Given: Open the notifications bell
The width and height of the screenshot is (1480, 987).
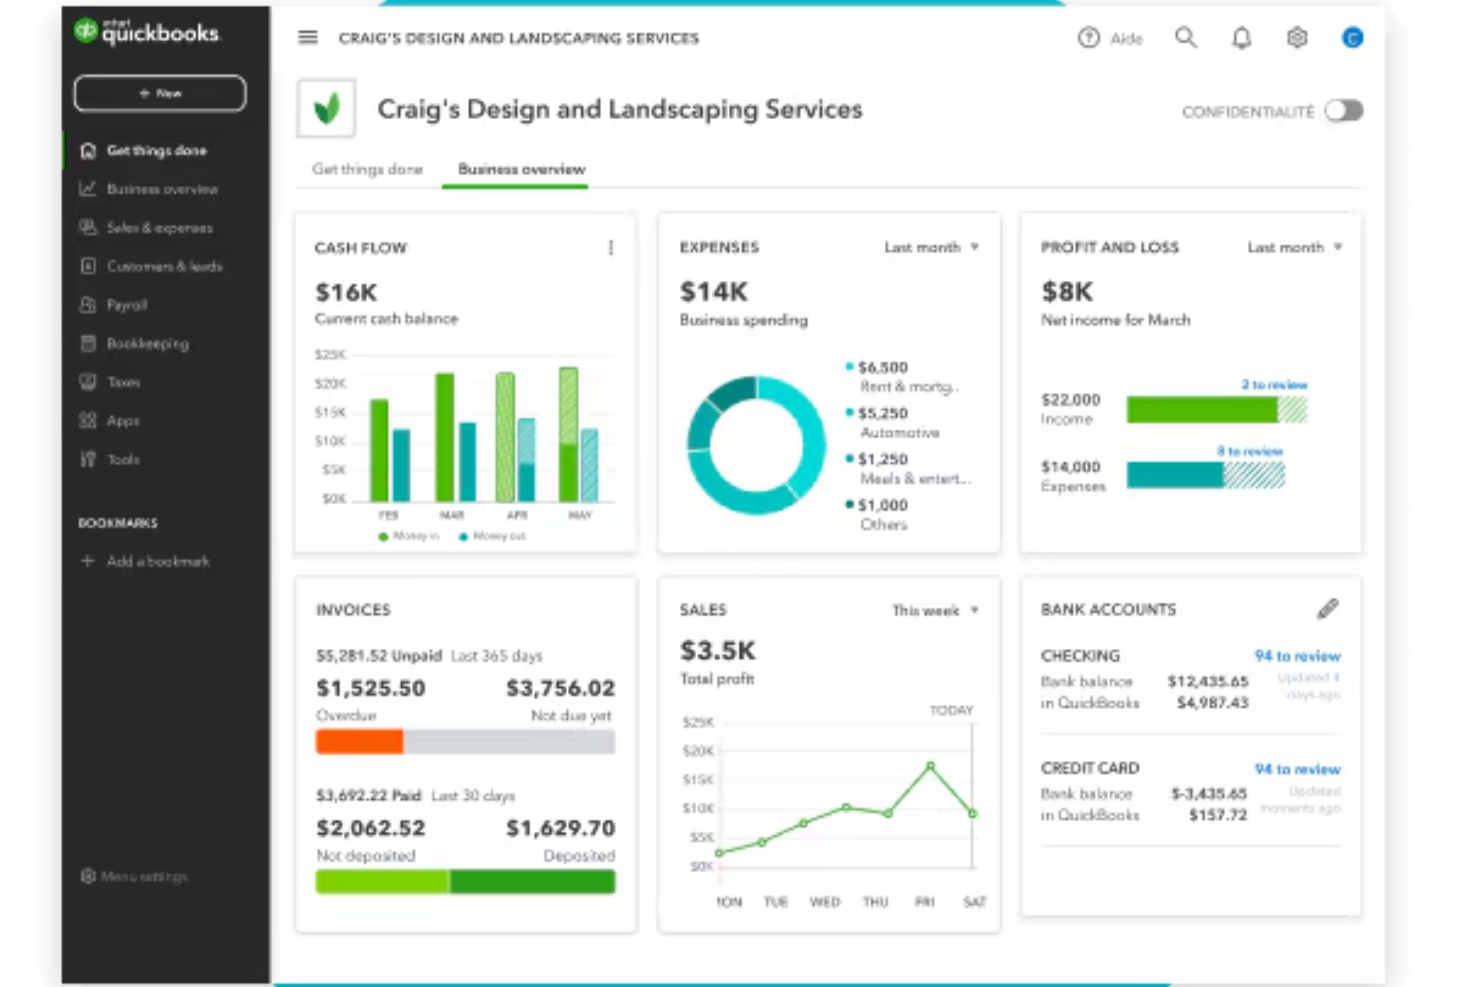Looking at the screenshot, I should tap(1241, 38).
